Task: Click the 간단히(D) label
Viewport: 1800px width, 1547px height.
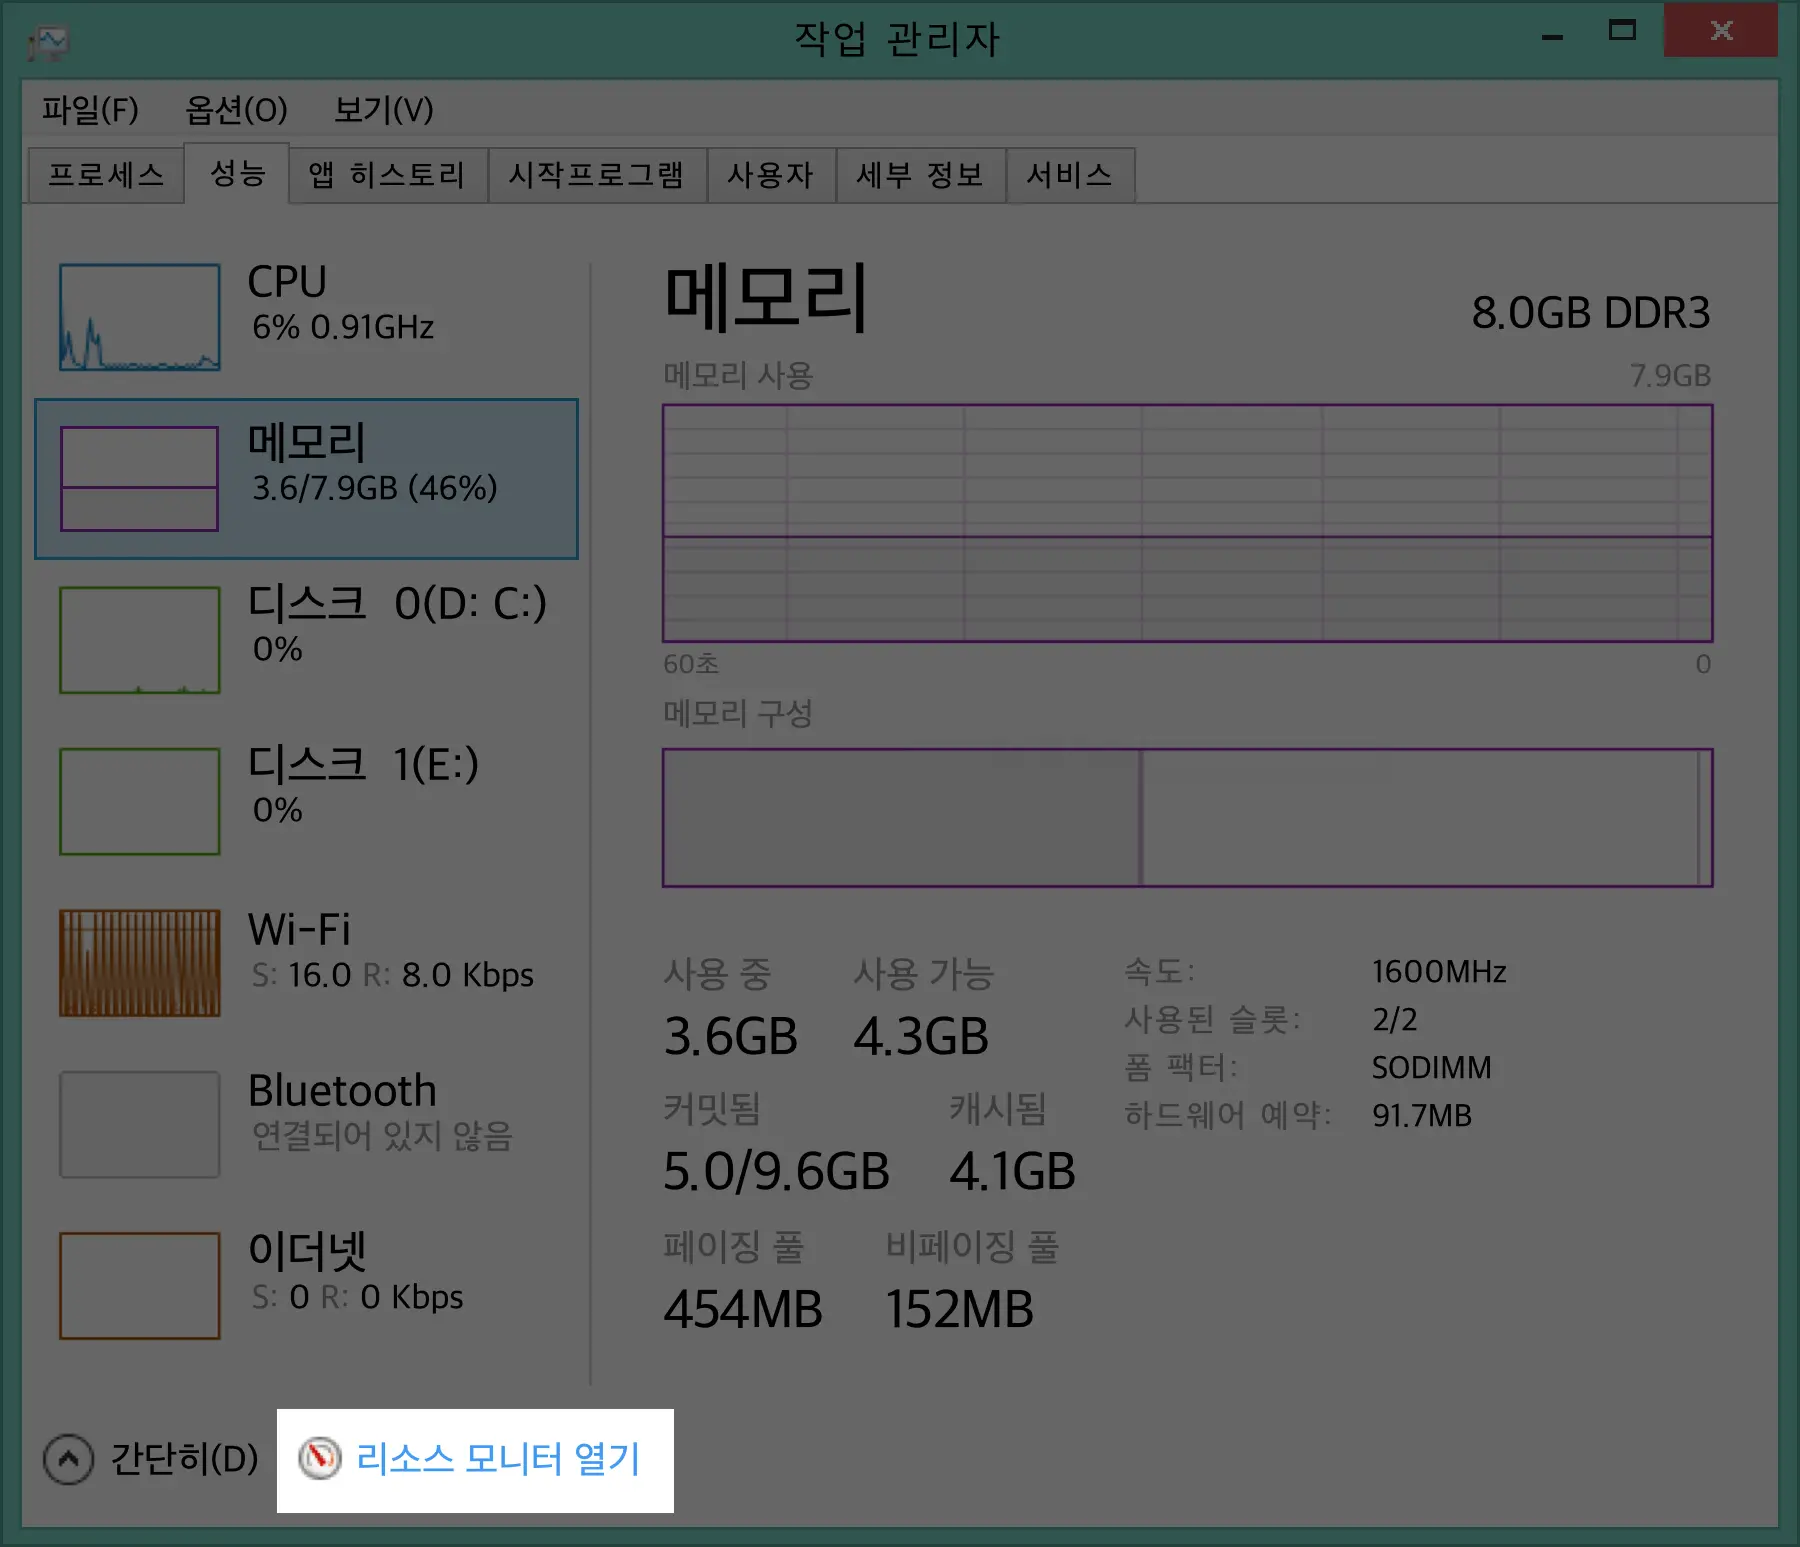Action: pos(185,1459)
